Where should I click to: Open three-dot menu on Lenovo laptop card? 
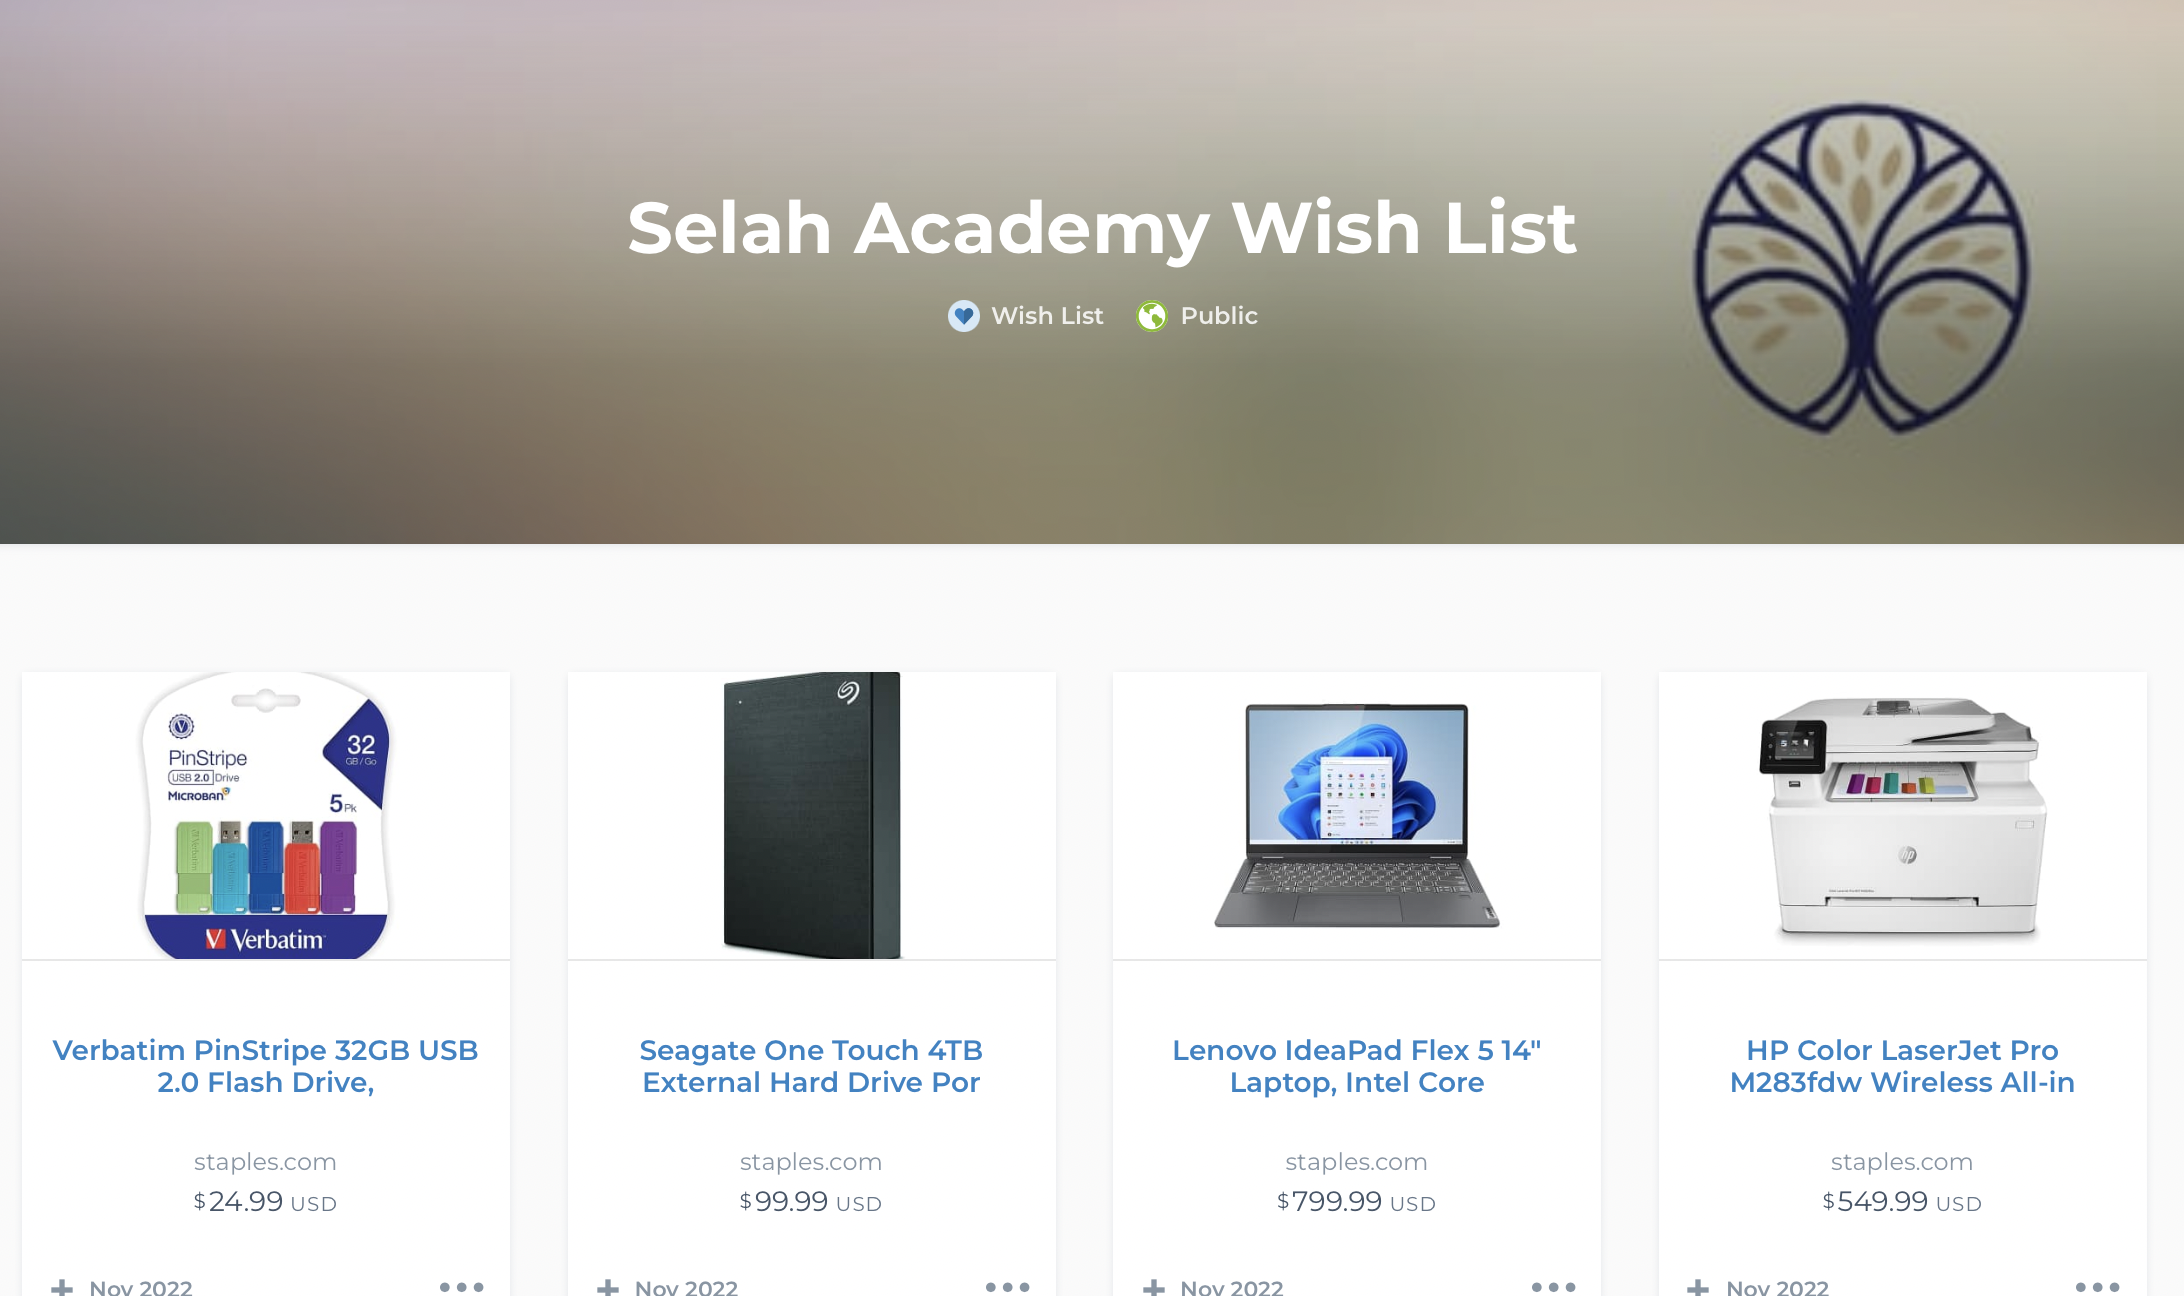1554,1287
